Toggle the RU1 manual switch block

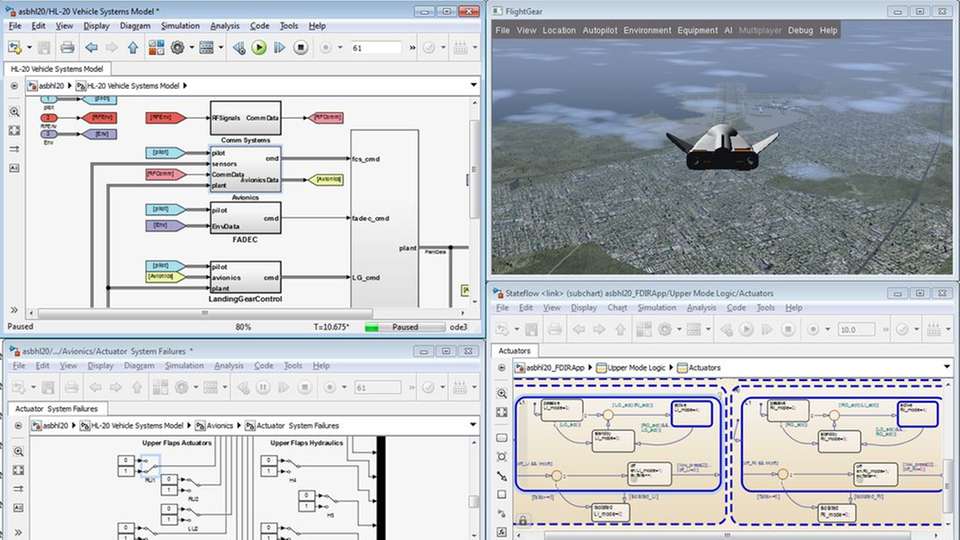(x=150, y=467)
